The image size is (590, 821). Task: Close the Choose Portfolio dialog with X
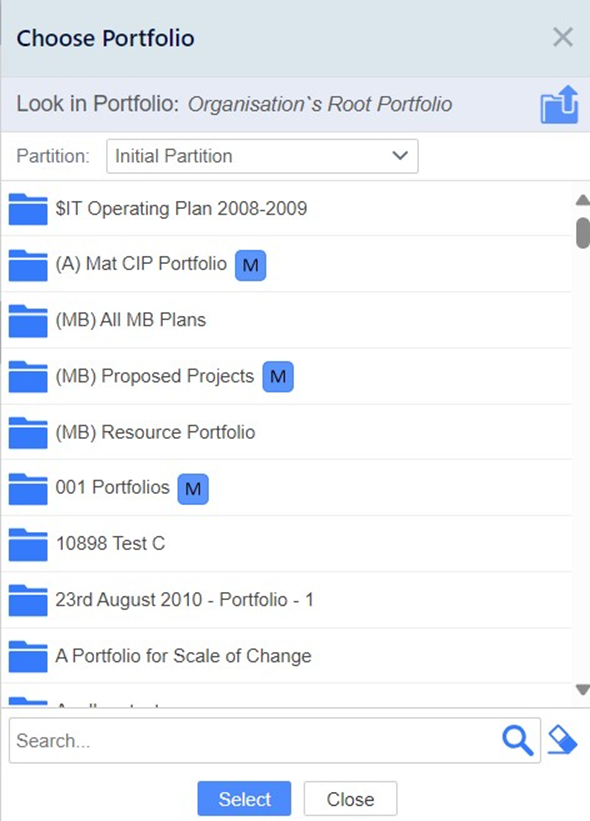point(563,37)
